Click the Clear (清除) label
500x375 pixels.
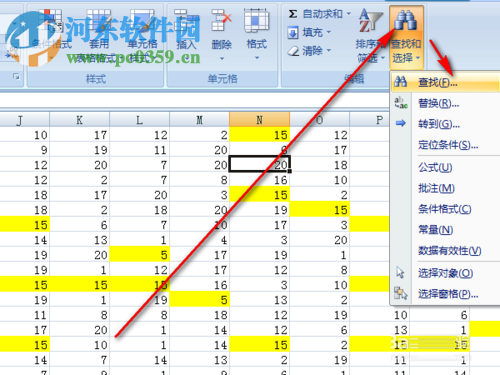pyautogui.click(x=312, y=51)
